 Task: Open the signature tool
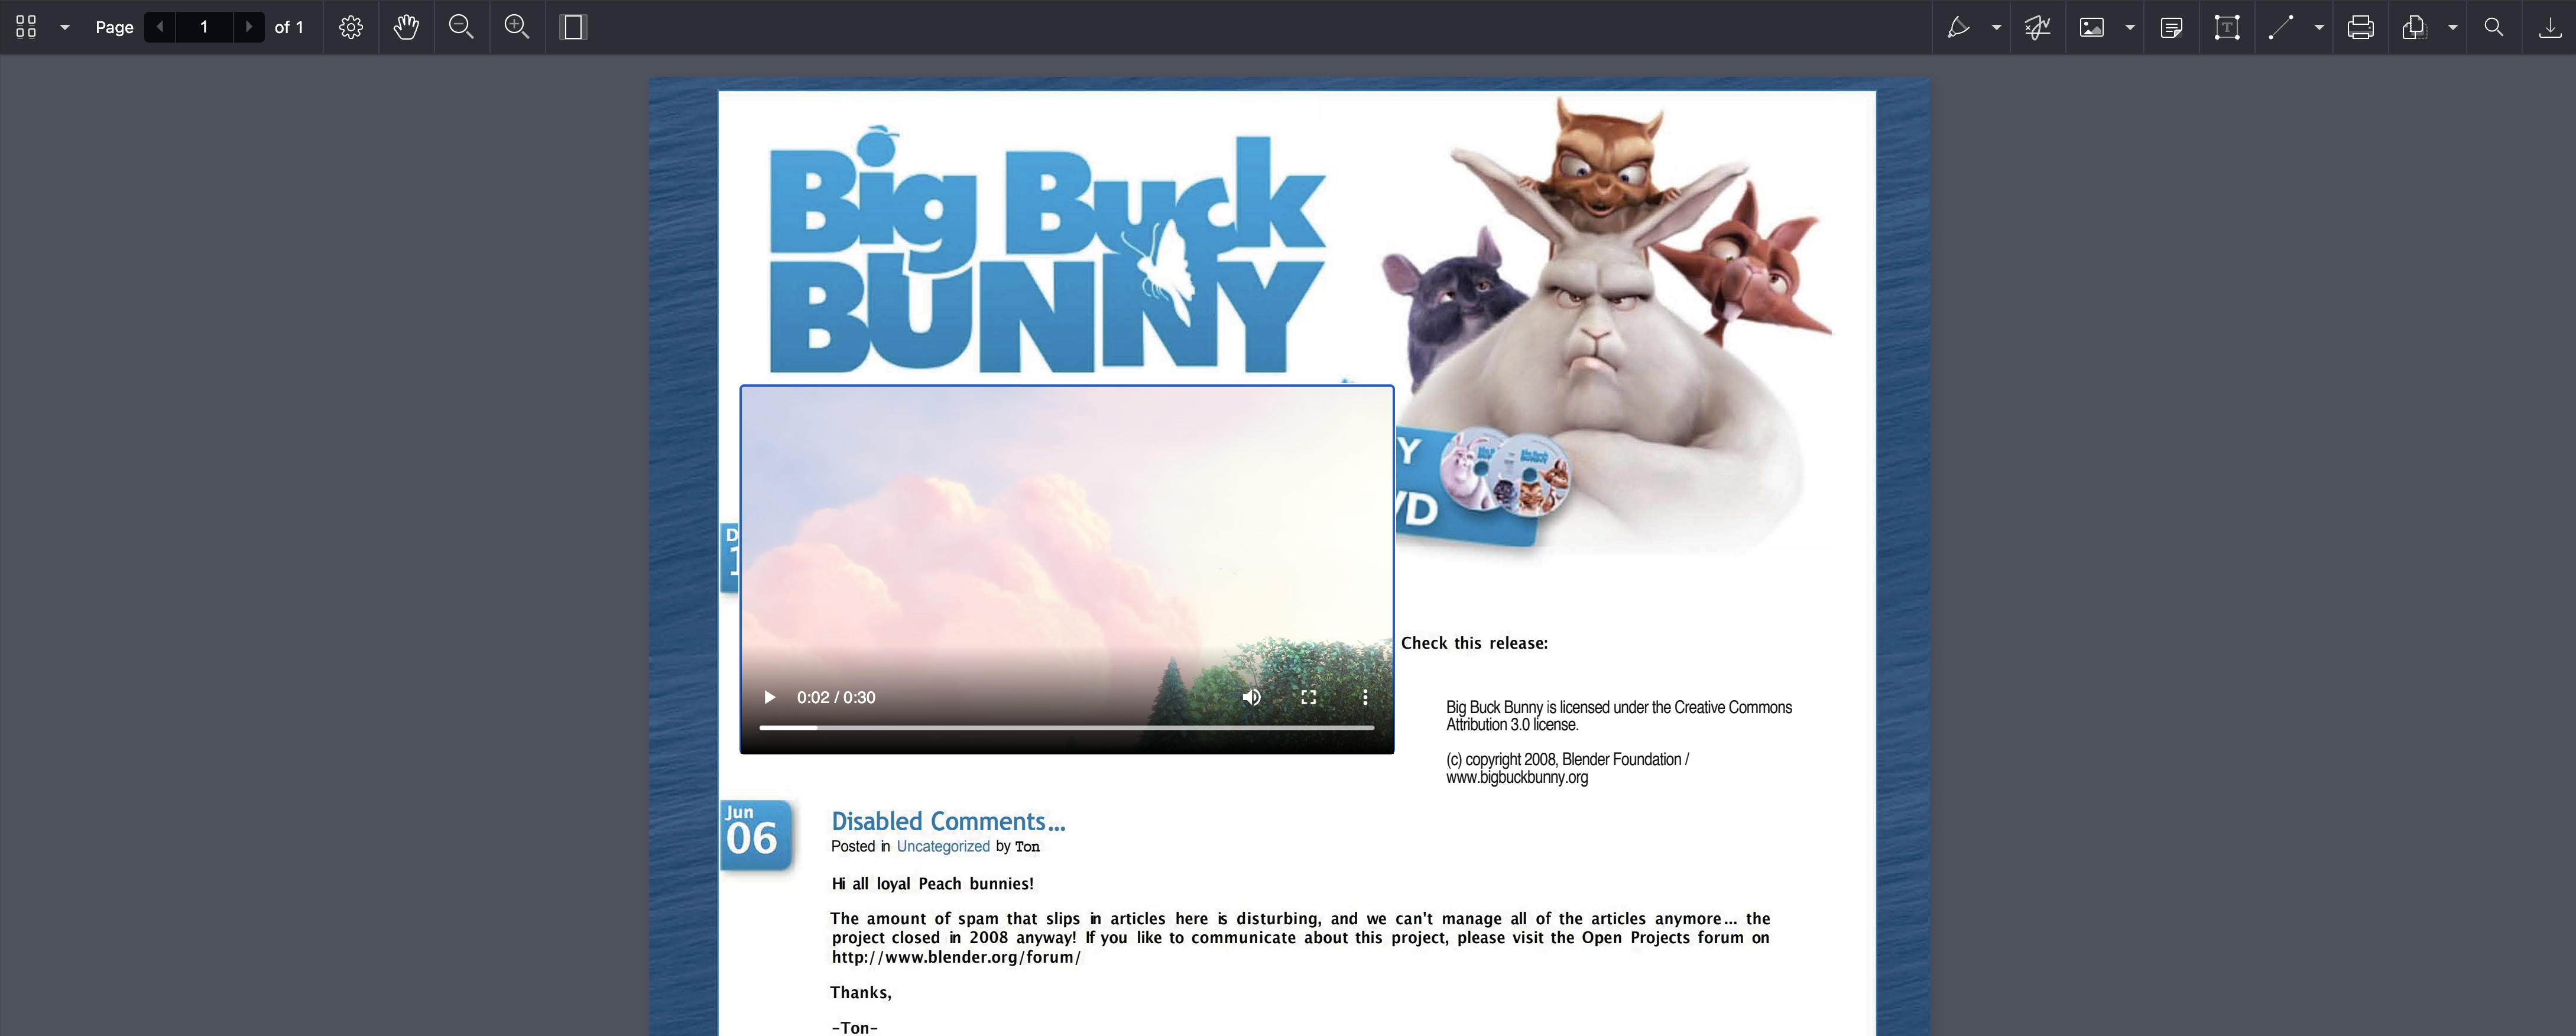[2037, 27]
